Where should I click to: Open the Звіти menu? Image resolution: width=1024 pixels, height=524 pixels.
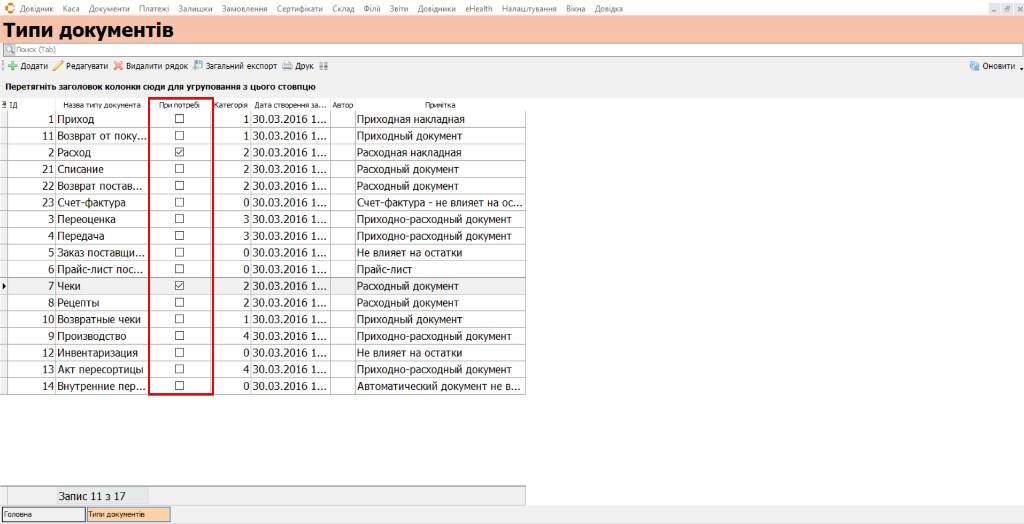click(x=400, y=9)
